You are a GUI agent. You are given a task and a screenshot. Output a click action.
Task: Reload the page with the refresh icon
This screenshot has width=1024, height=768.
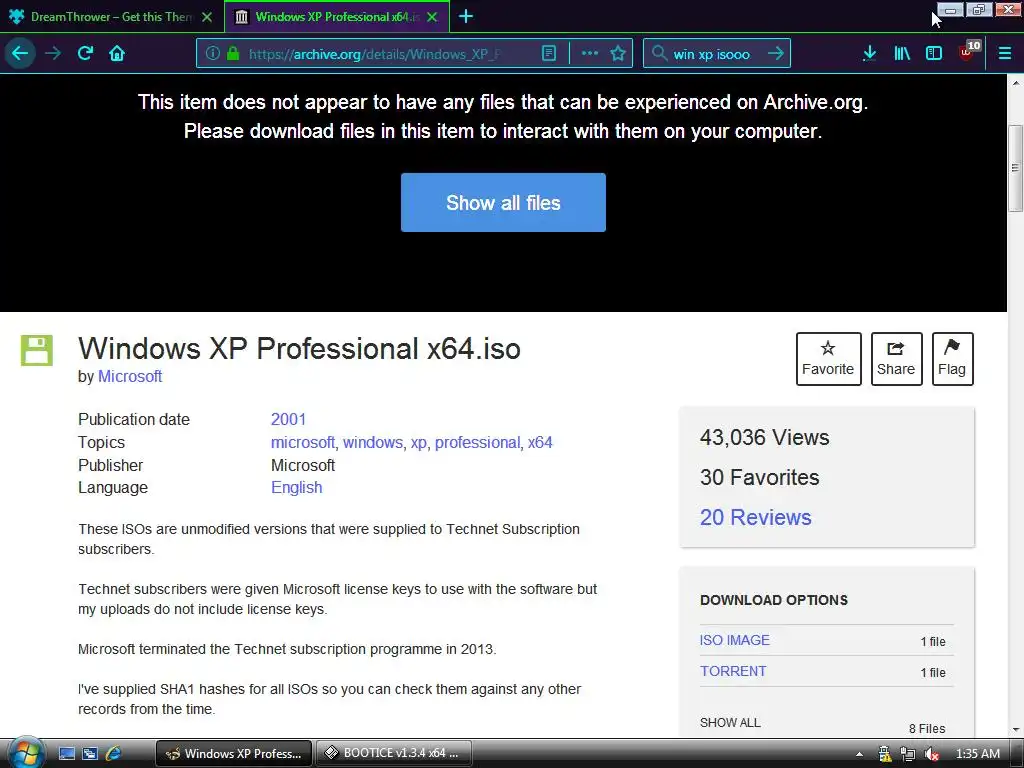(x=85, y=53)
